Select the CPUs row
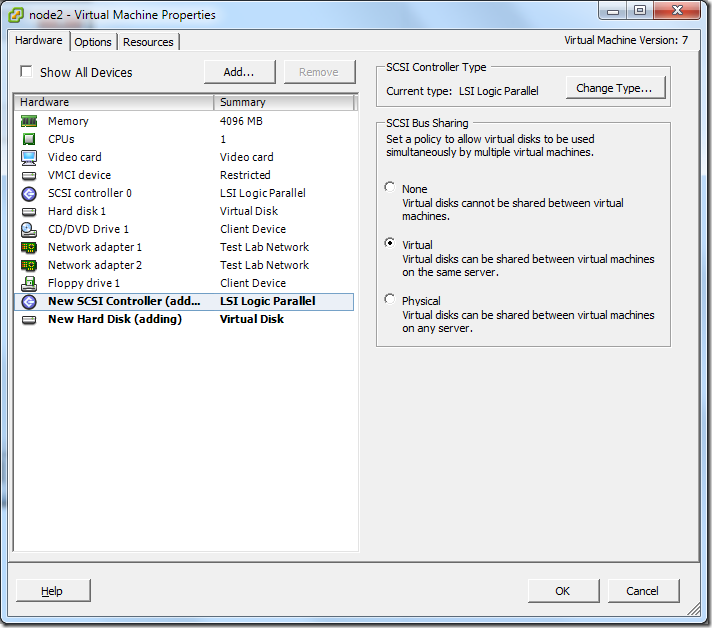Viewport: 712px width, 628px height. (184, 139)
